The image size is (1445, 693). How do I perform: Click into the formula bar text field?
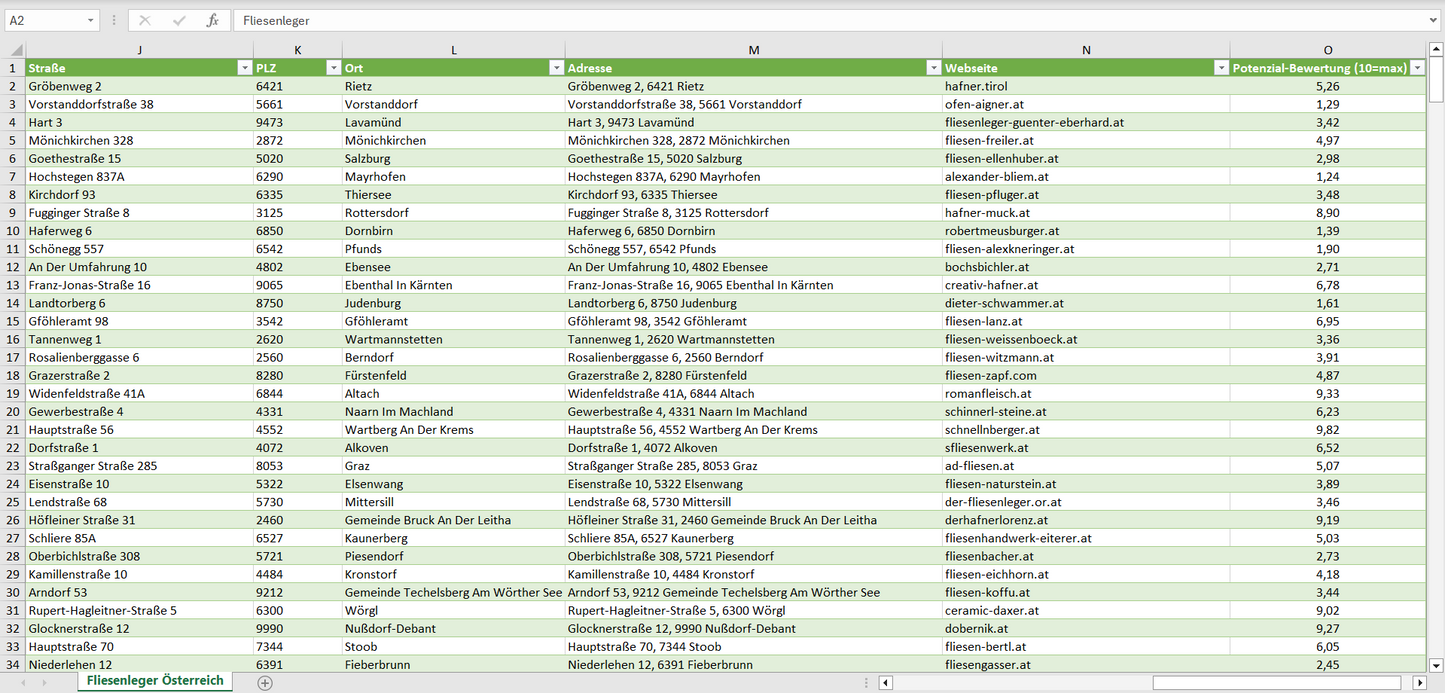point(800,20)
